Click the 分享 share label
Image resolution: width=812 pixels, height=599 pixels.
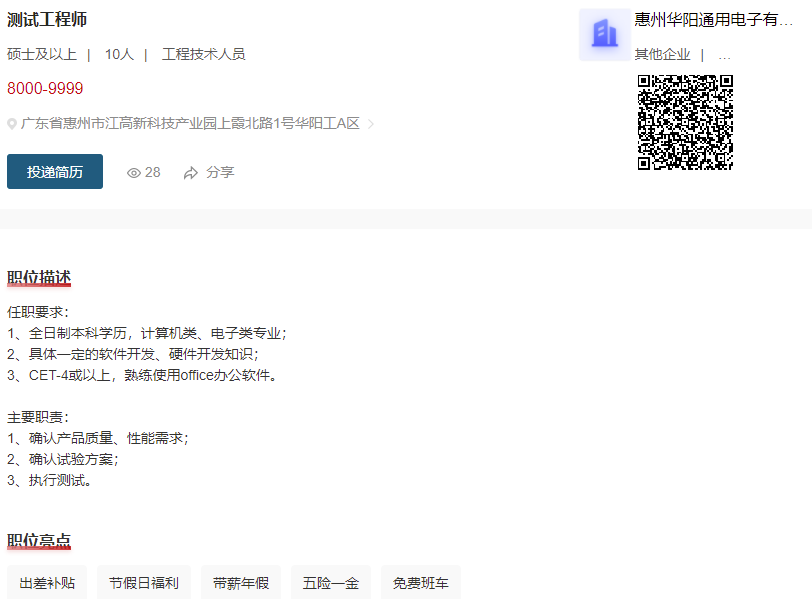click(x=220, y=172)
